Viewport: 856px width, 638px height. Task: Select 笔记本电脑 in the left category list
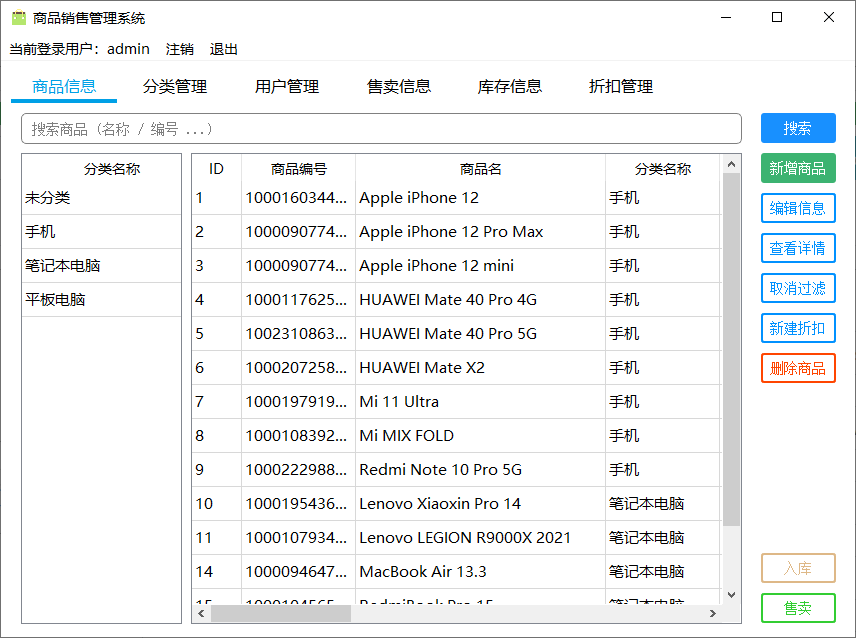102,266
